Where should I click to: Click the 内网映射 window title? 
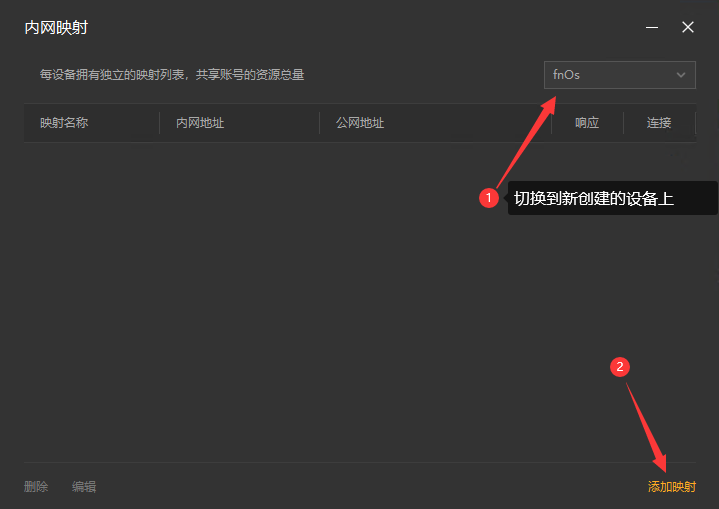(56, 28)
